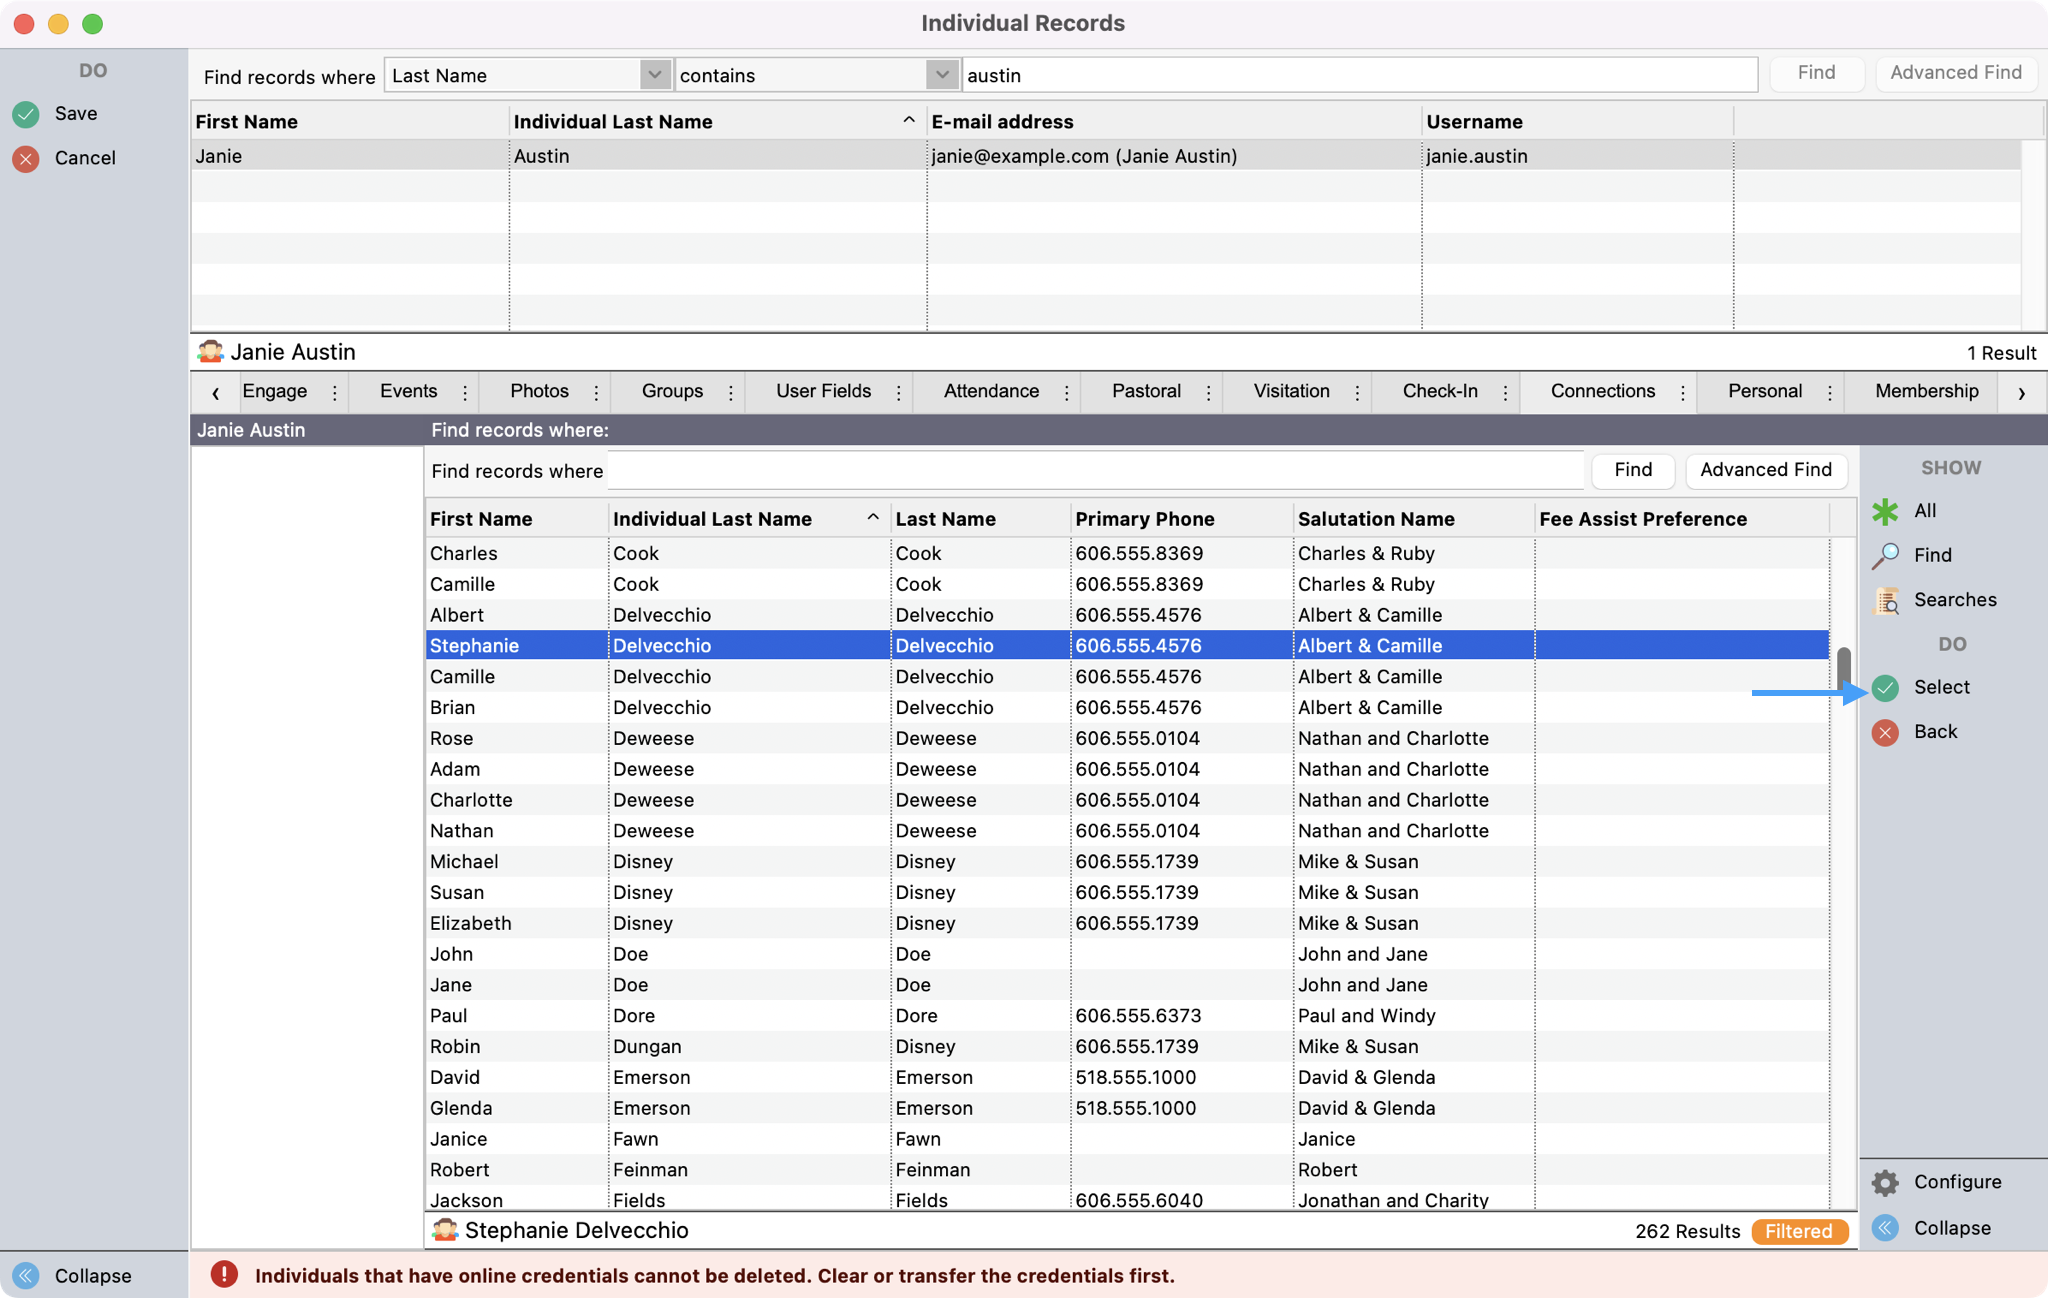Viewport: 2048px width, 1298px height.
Task: Open the Membership tab
Action: (1925, 391)
